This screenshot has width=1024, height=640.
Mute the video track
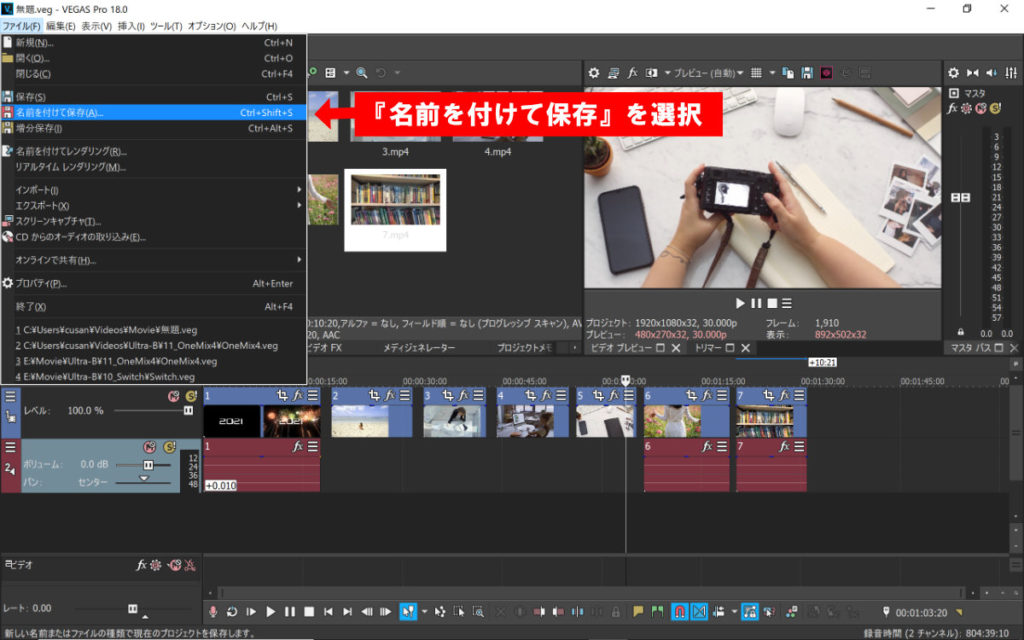coord(173,396)
